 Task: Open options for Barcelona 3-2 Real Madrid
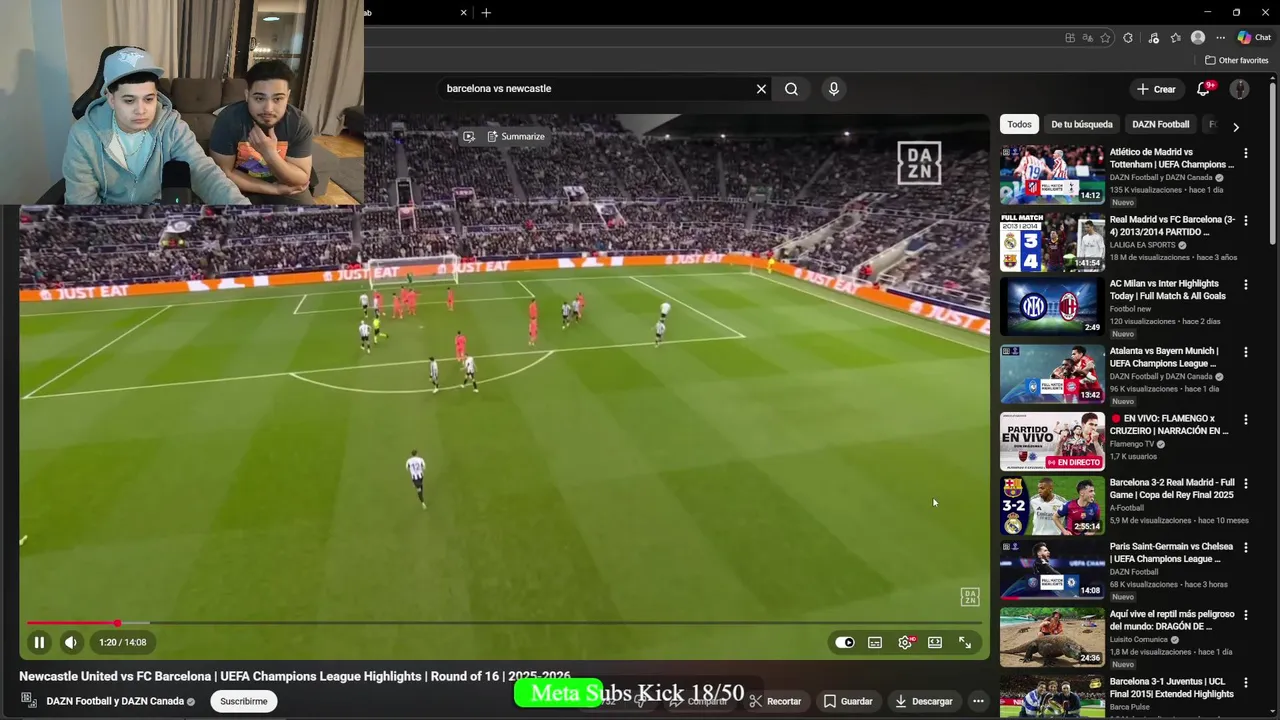coord(1246,483)
